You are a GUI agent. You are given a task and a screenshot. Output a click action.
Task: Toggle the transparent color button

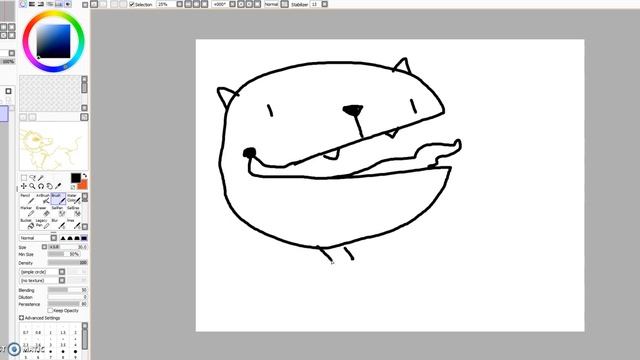73,187
